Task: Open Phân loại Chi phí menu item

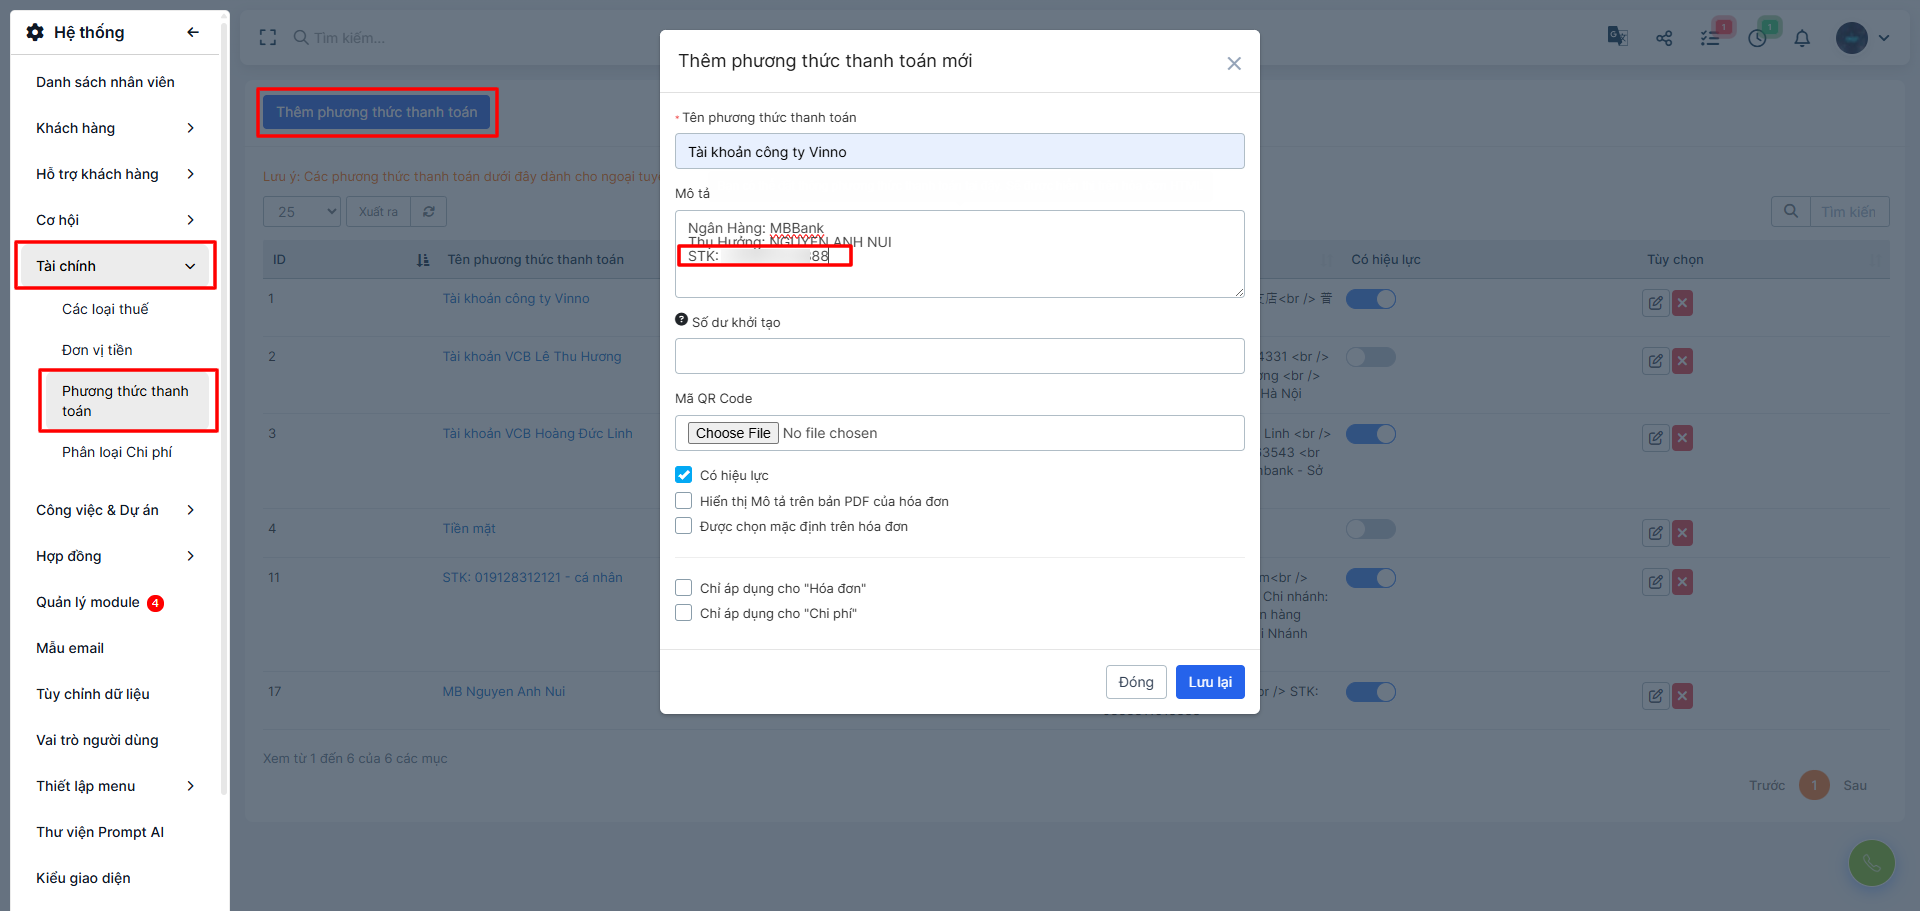Action: (x=117, y=452)
